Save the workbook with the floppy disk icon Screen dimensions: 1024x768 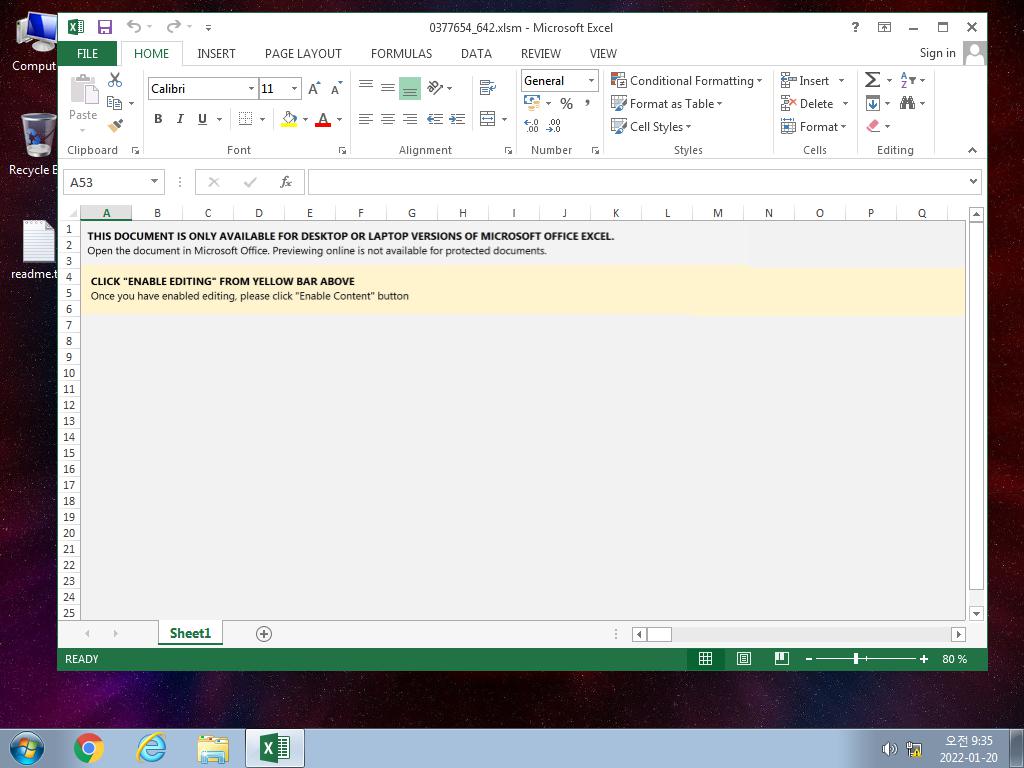[x=104, y=27]
